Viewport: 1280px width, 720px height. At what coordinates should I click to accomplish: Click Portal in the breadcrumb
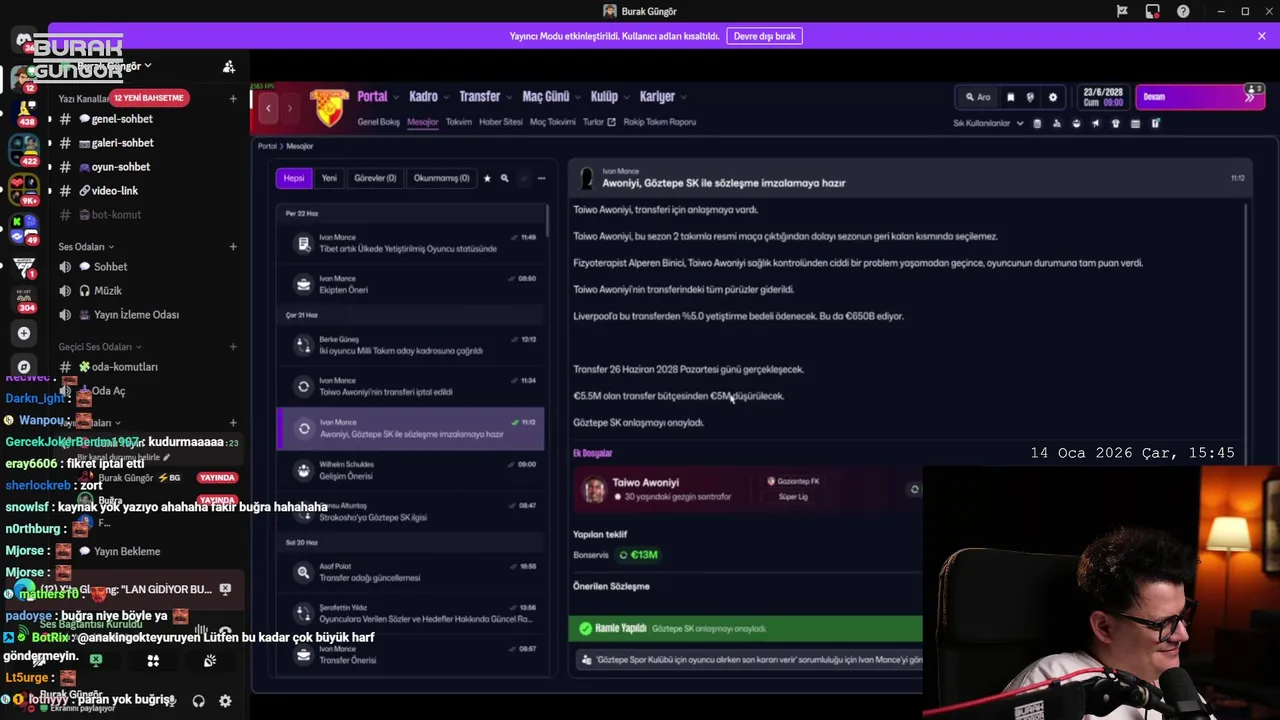[x=267, y=146]
